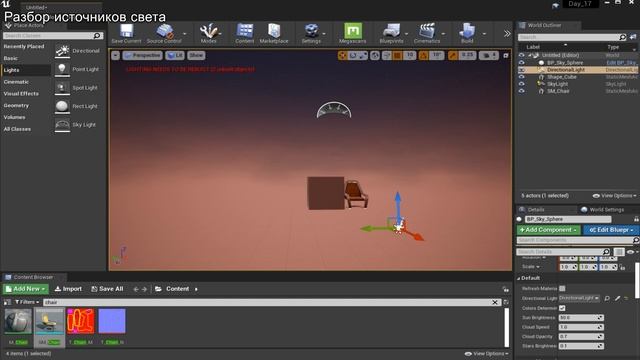Open Source Control from toolbar
The width and height of the screenshot is (640, 360).
[164, 33]
